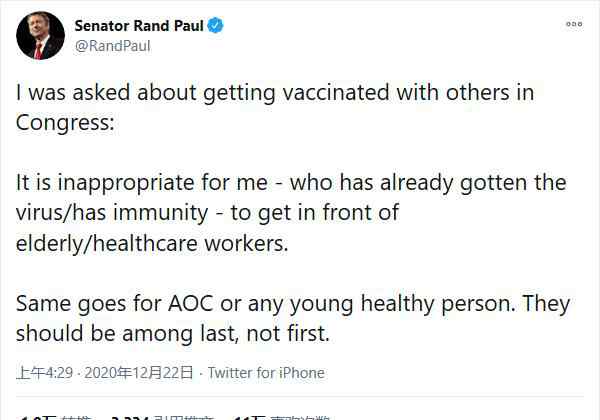This screenshot has height=420, width=600.
Task: Click the 'I was asked about getting vaccinated' line
Action: click(275, 93)
